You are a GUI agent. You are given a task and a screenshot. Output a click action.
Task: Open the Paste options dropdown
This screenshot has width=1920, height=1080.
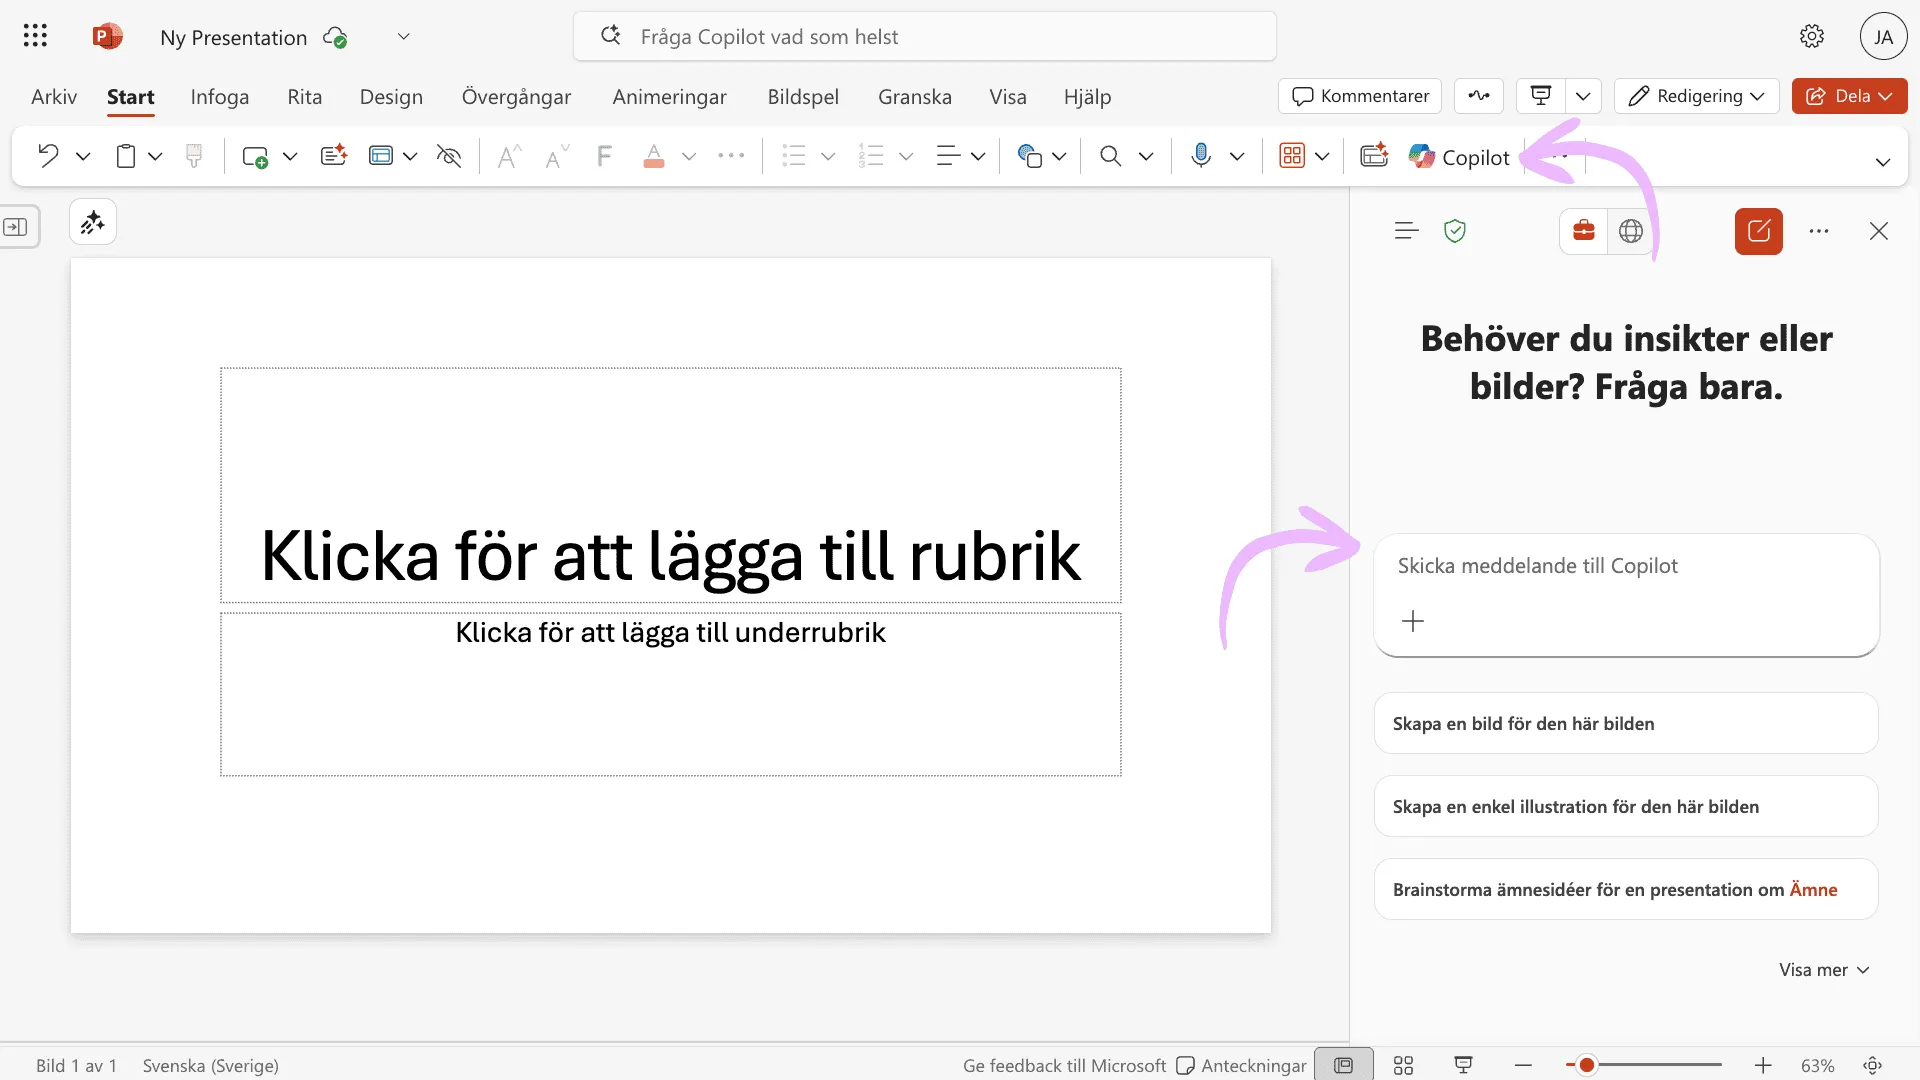click(x=155, y=157)
